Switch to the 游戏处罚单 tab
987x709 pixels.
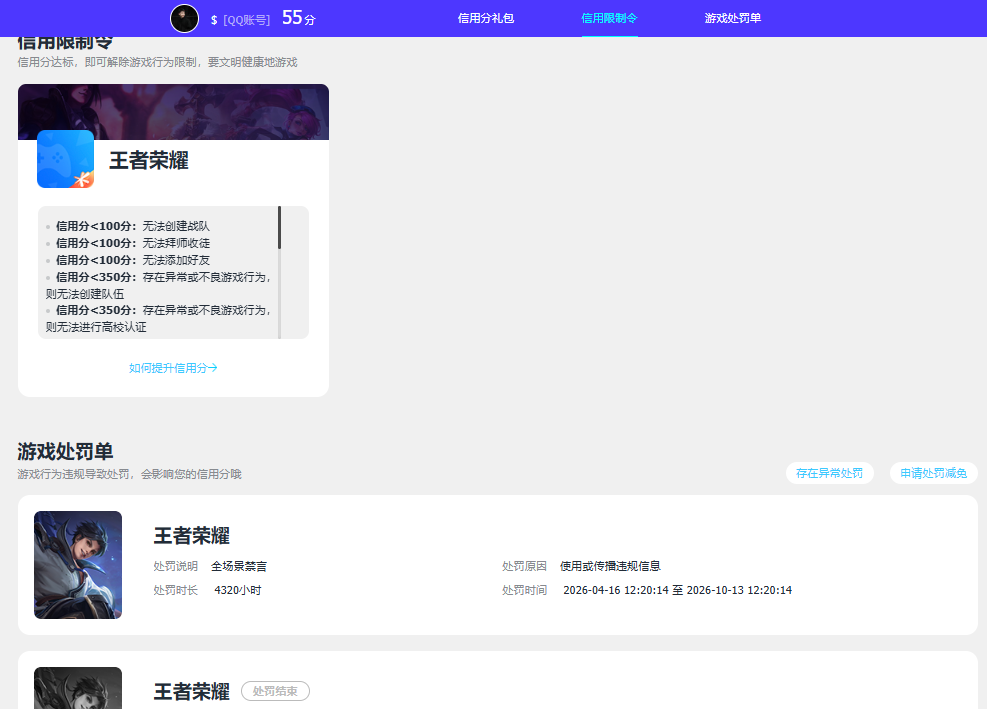pyautogui.click(x=733, y=18)
